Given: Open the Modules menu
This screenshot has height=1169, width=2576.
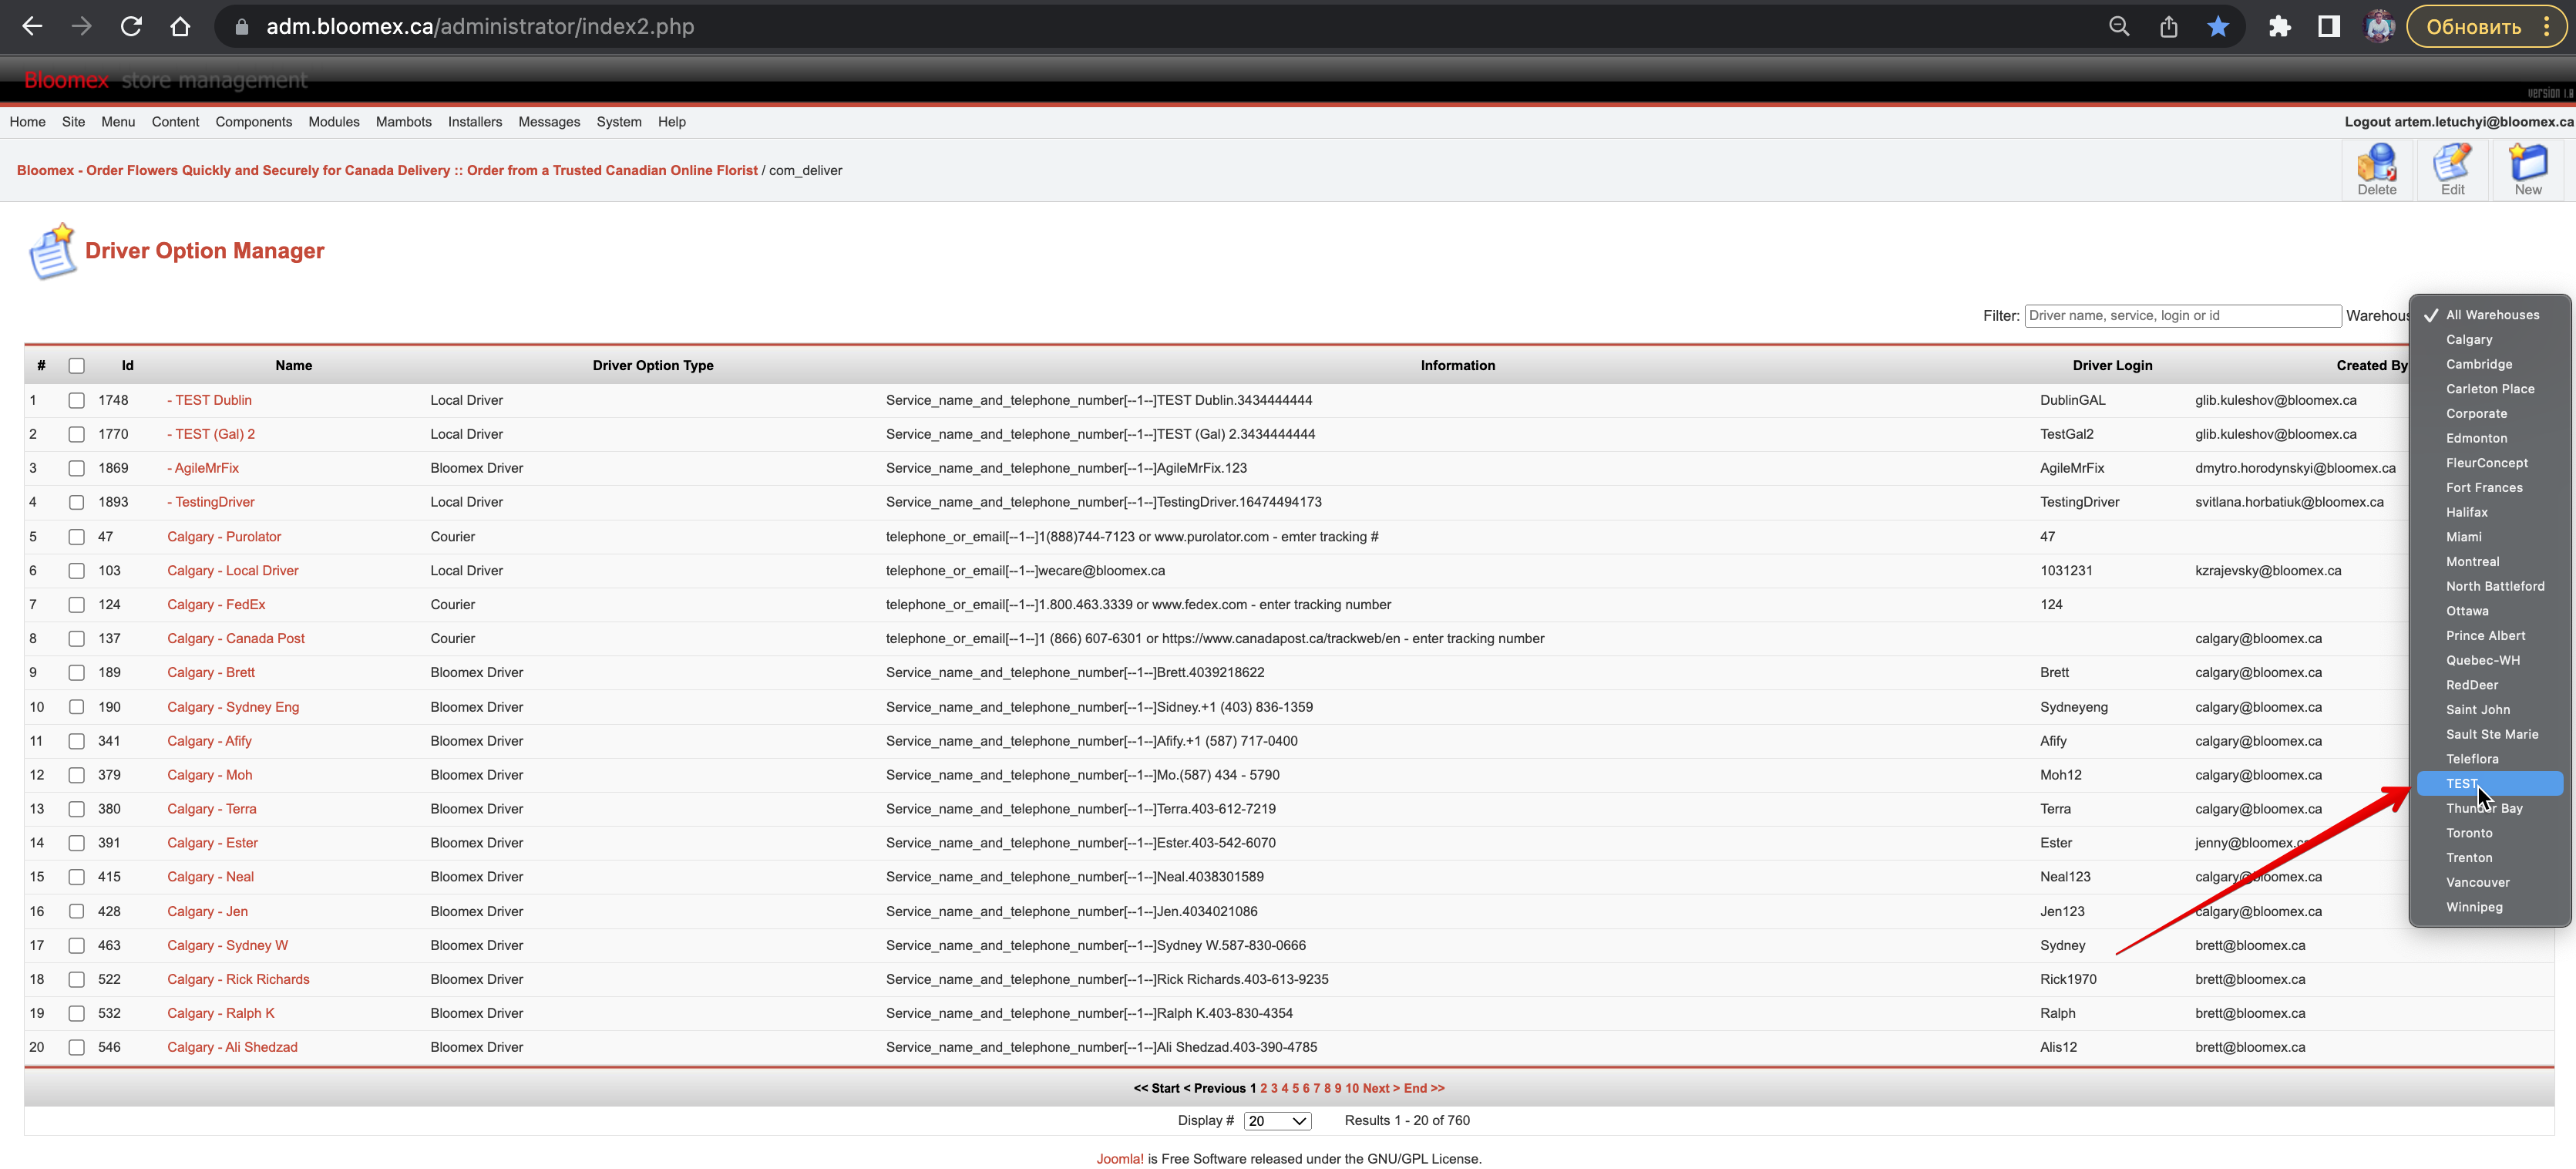Looking at the screenshot, I should pos(334,122).
